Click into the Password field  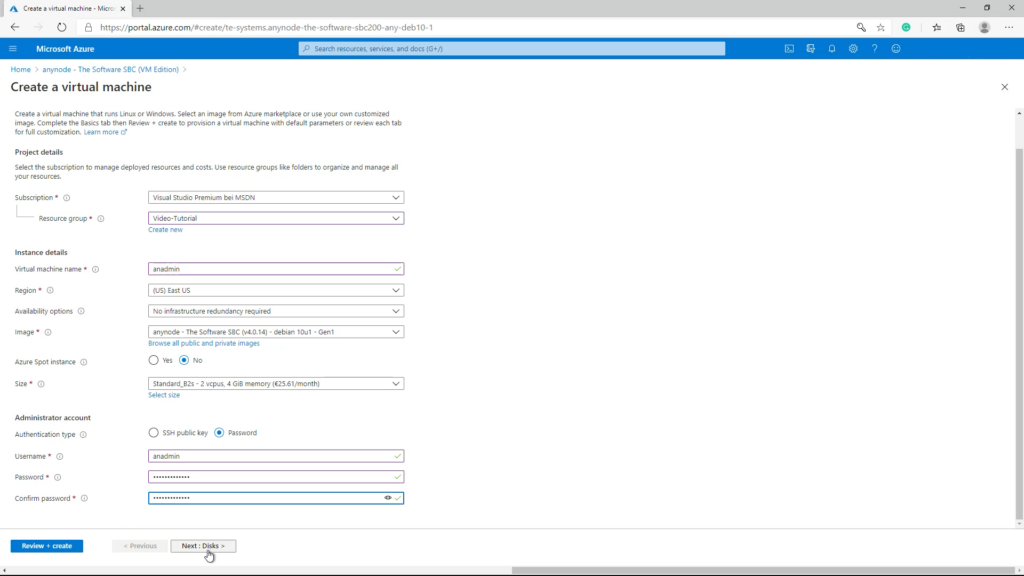pyautogui.click(x=276, y=477)
